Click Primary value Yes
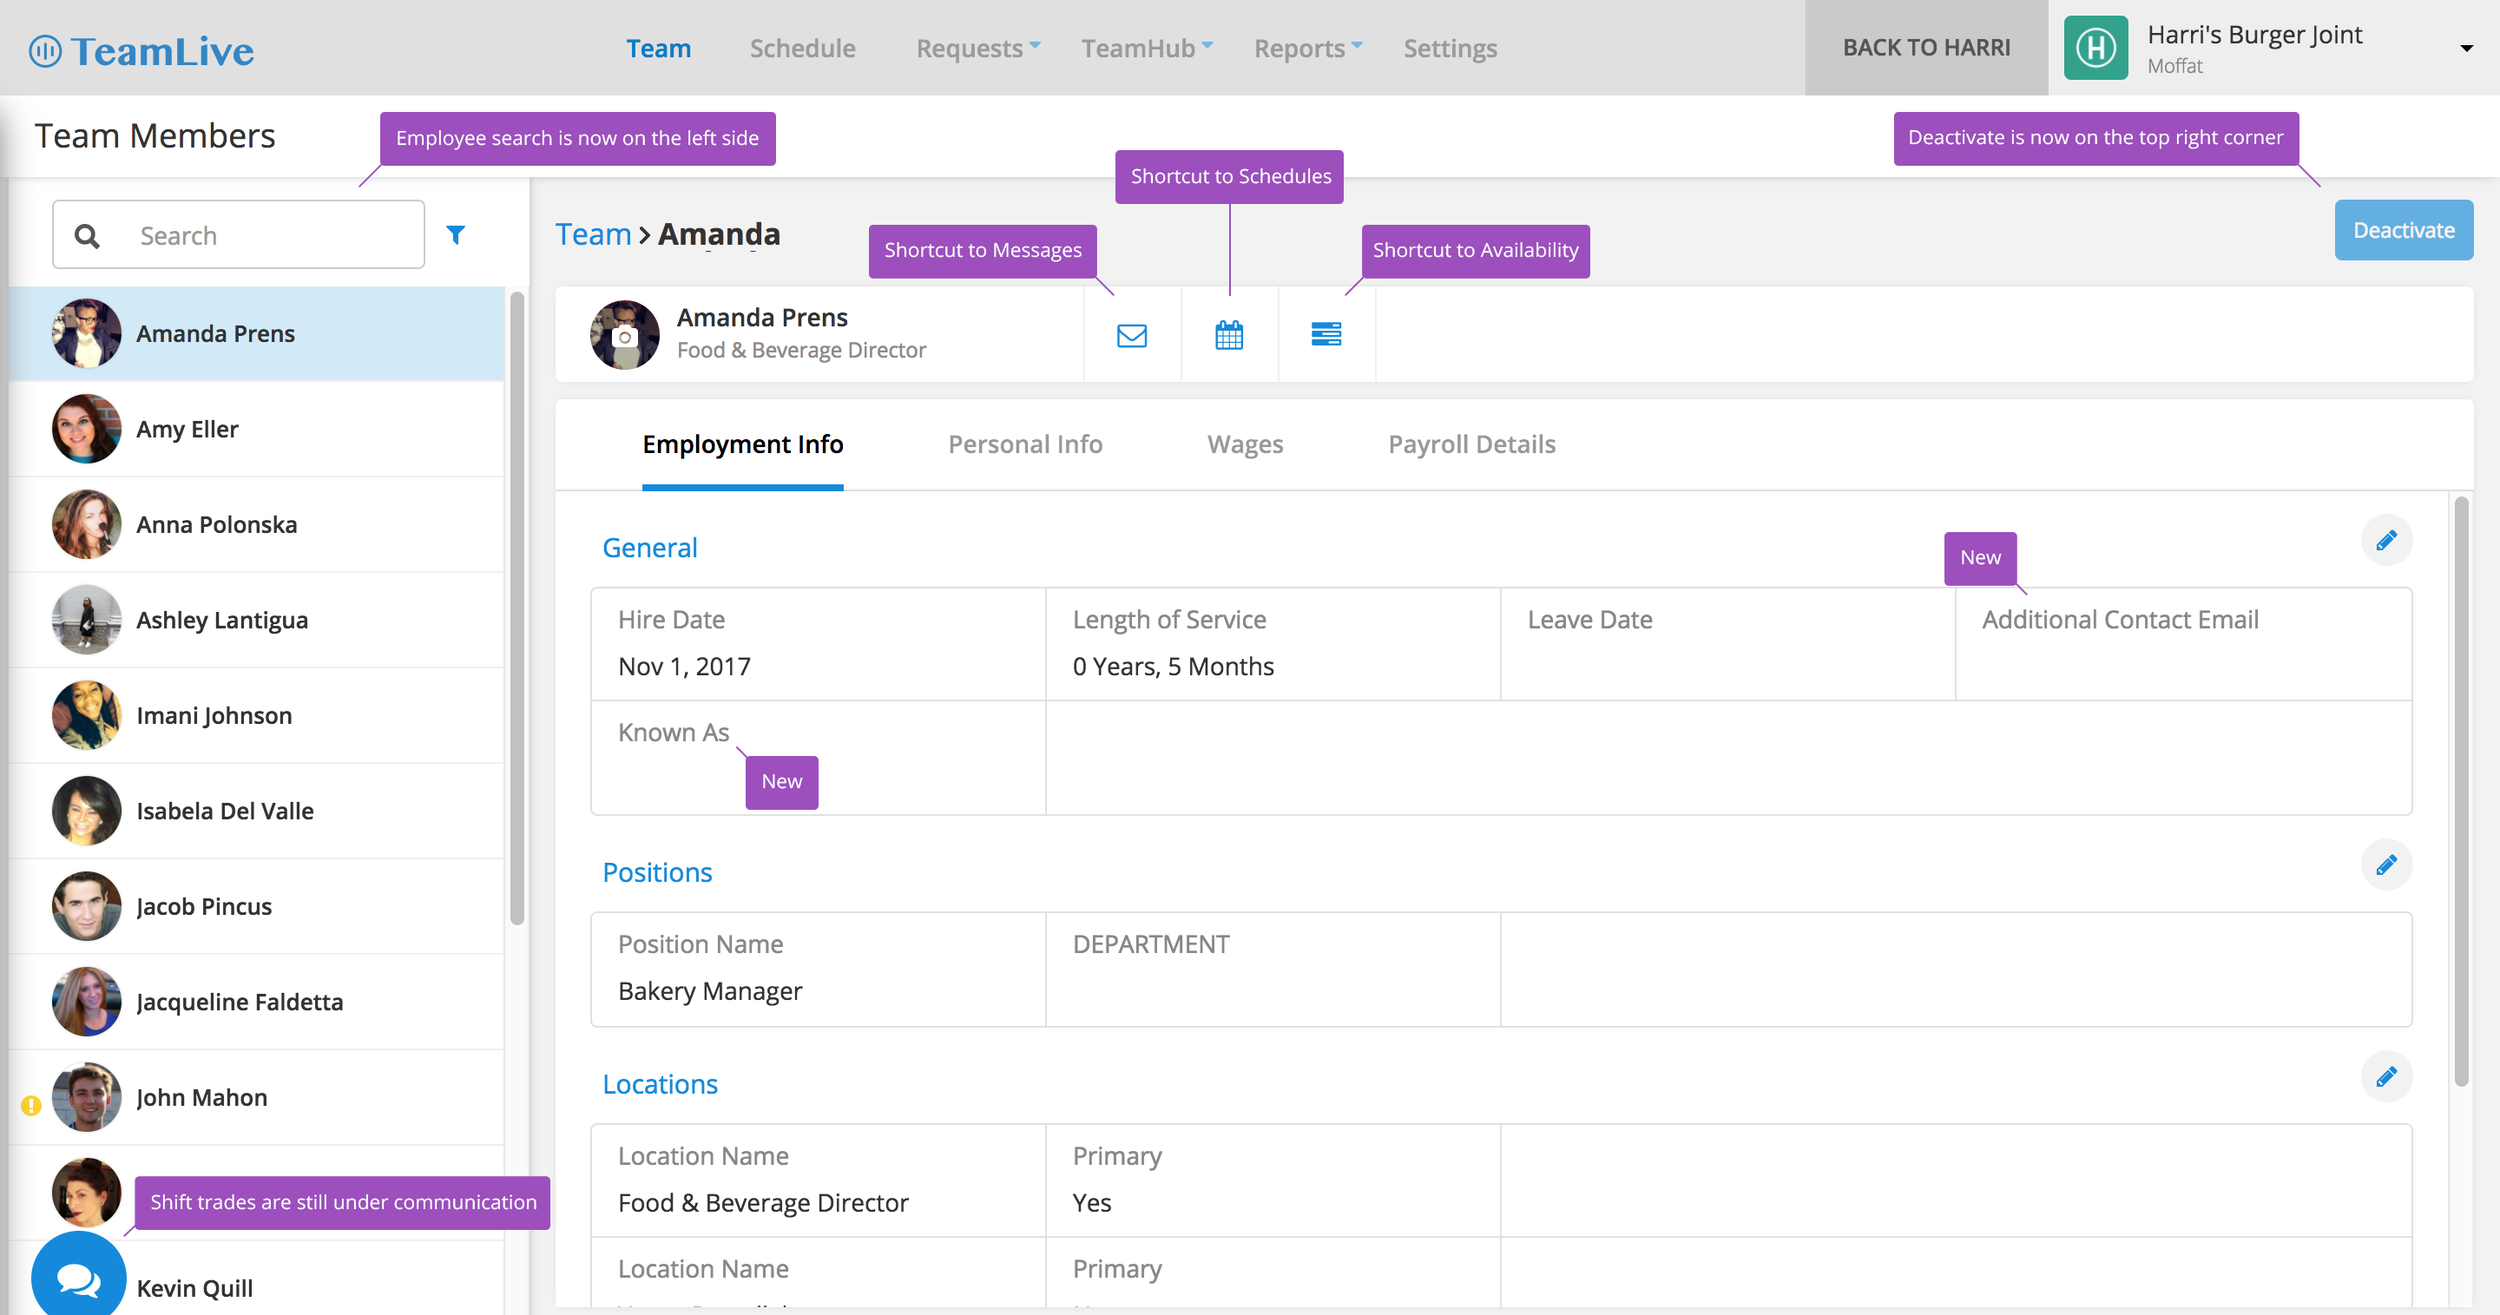2500x1315 pixels. [1091, 1203]
